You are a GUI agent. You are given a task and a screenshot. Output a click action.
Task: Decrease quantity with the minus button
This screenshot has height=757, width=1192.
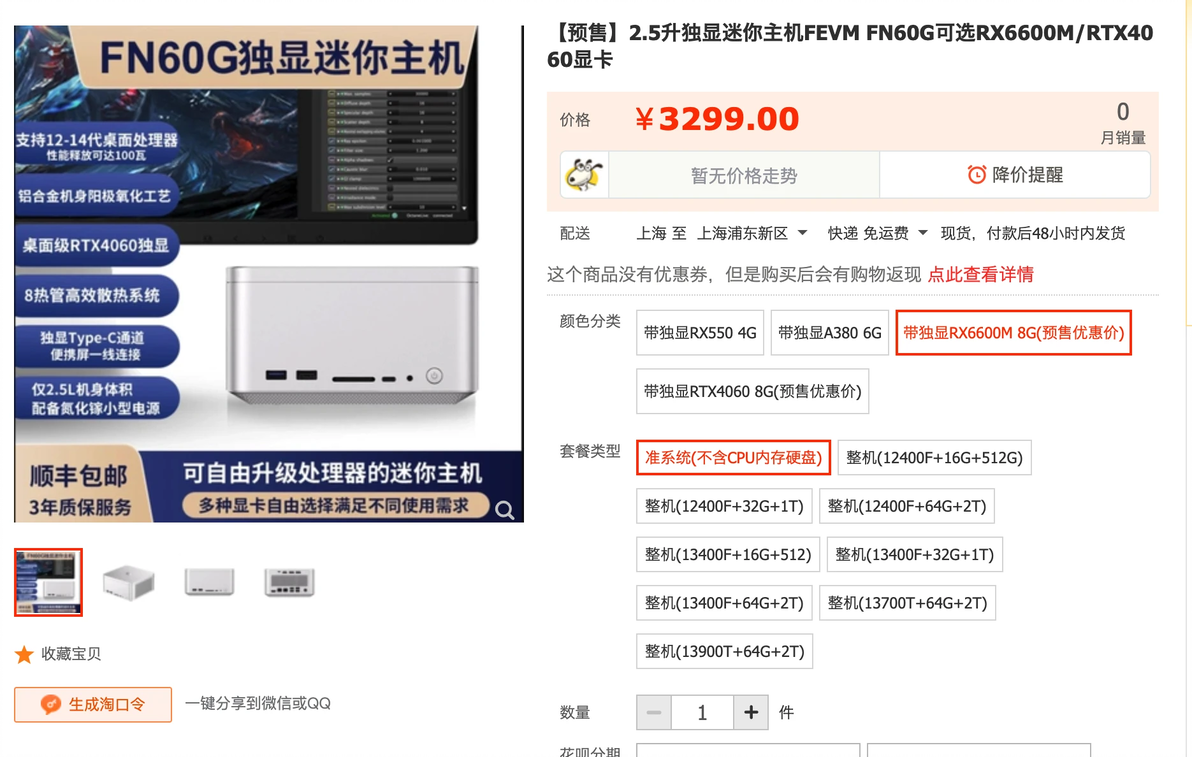tap(654, 712)
